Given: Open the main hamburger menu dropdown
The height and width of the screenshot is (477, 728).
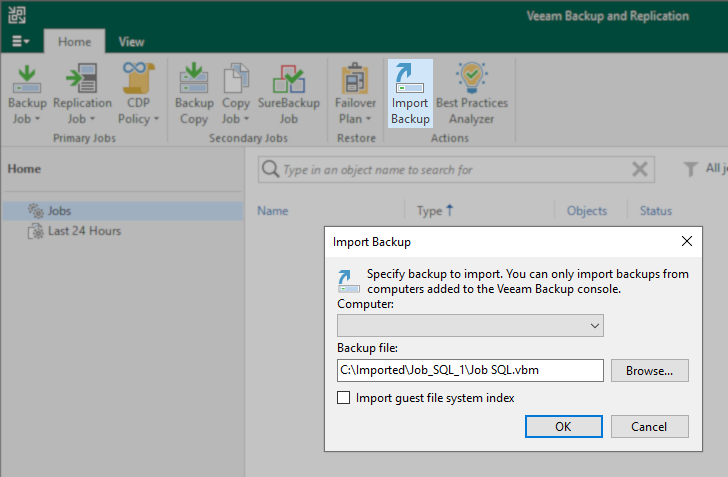Looking at the screenshot, I should [20, 41].
